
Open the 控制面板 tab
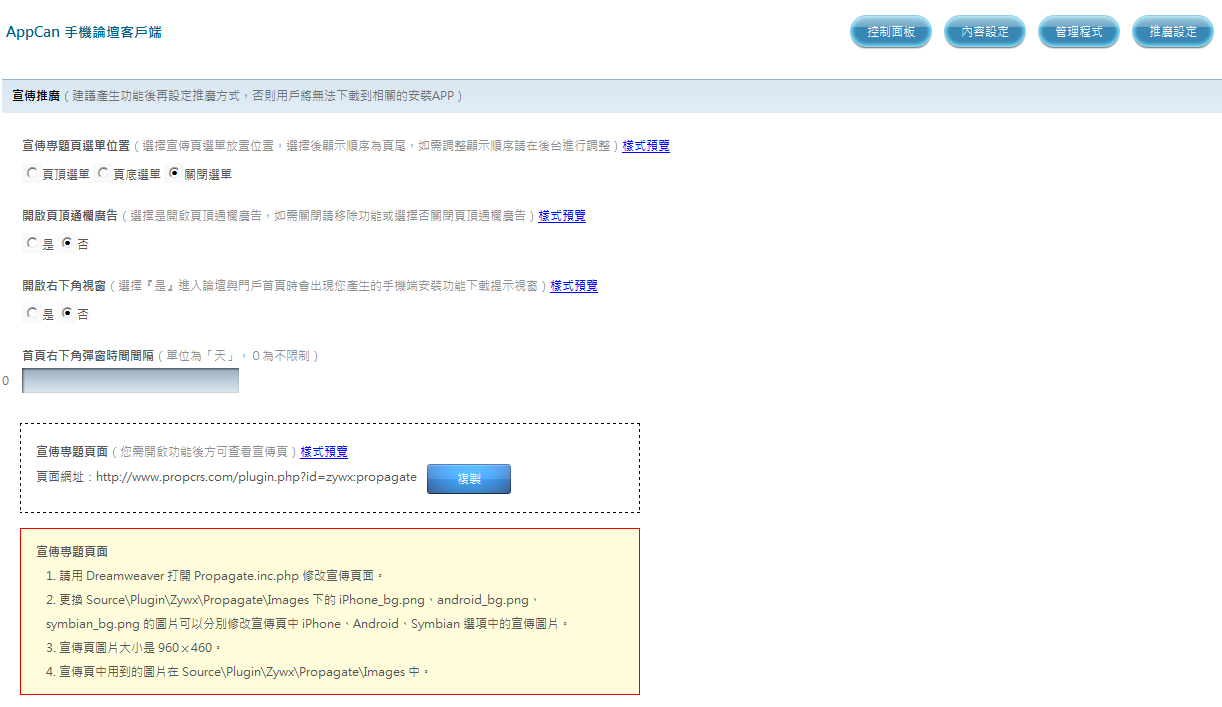(891, 32)
